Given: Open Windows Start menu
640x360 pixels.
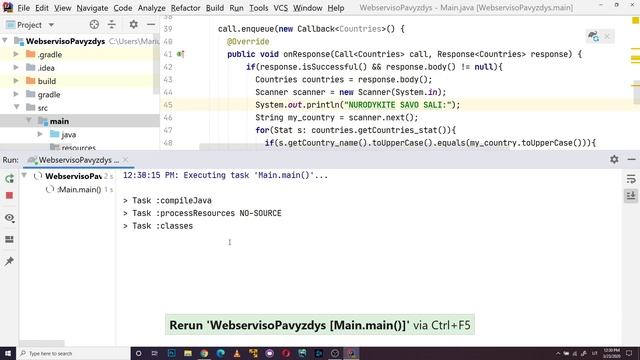Looking at the screenshot, I should point(8,353).
